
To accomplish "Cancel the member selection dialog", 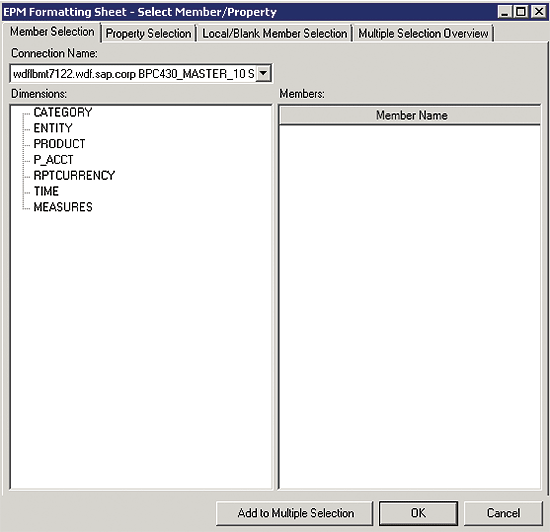I will tap(503, 513).
